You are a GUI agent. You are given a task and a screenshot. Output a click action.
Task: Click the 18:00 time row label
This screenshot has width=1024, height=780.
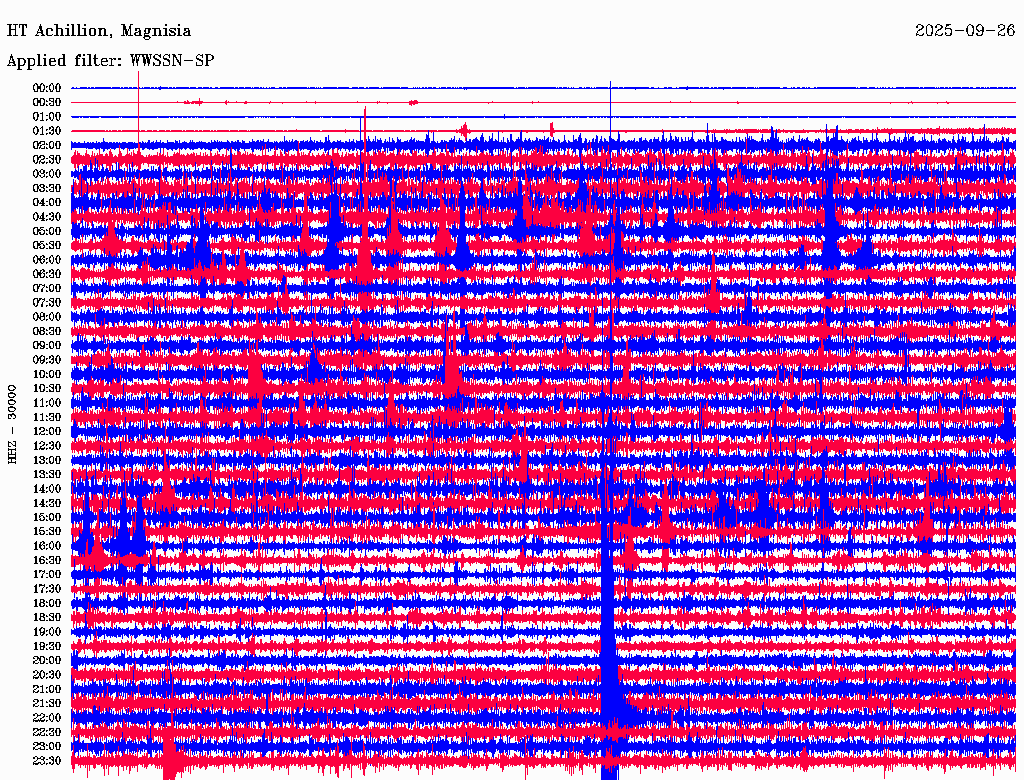coord(47,603)
